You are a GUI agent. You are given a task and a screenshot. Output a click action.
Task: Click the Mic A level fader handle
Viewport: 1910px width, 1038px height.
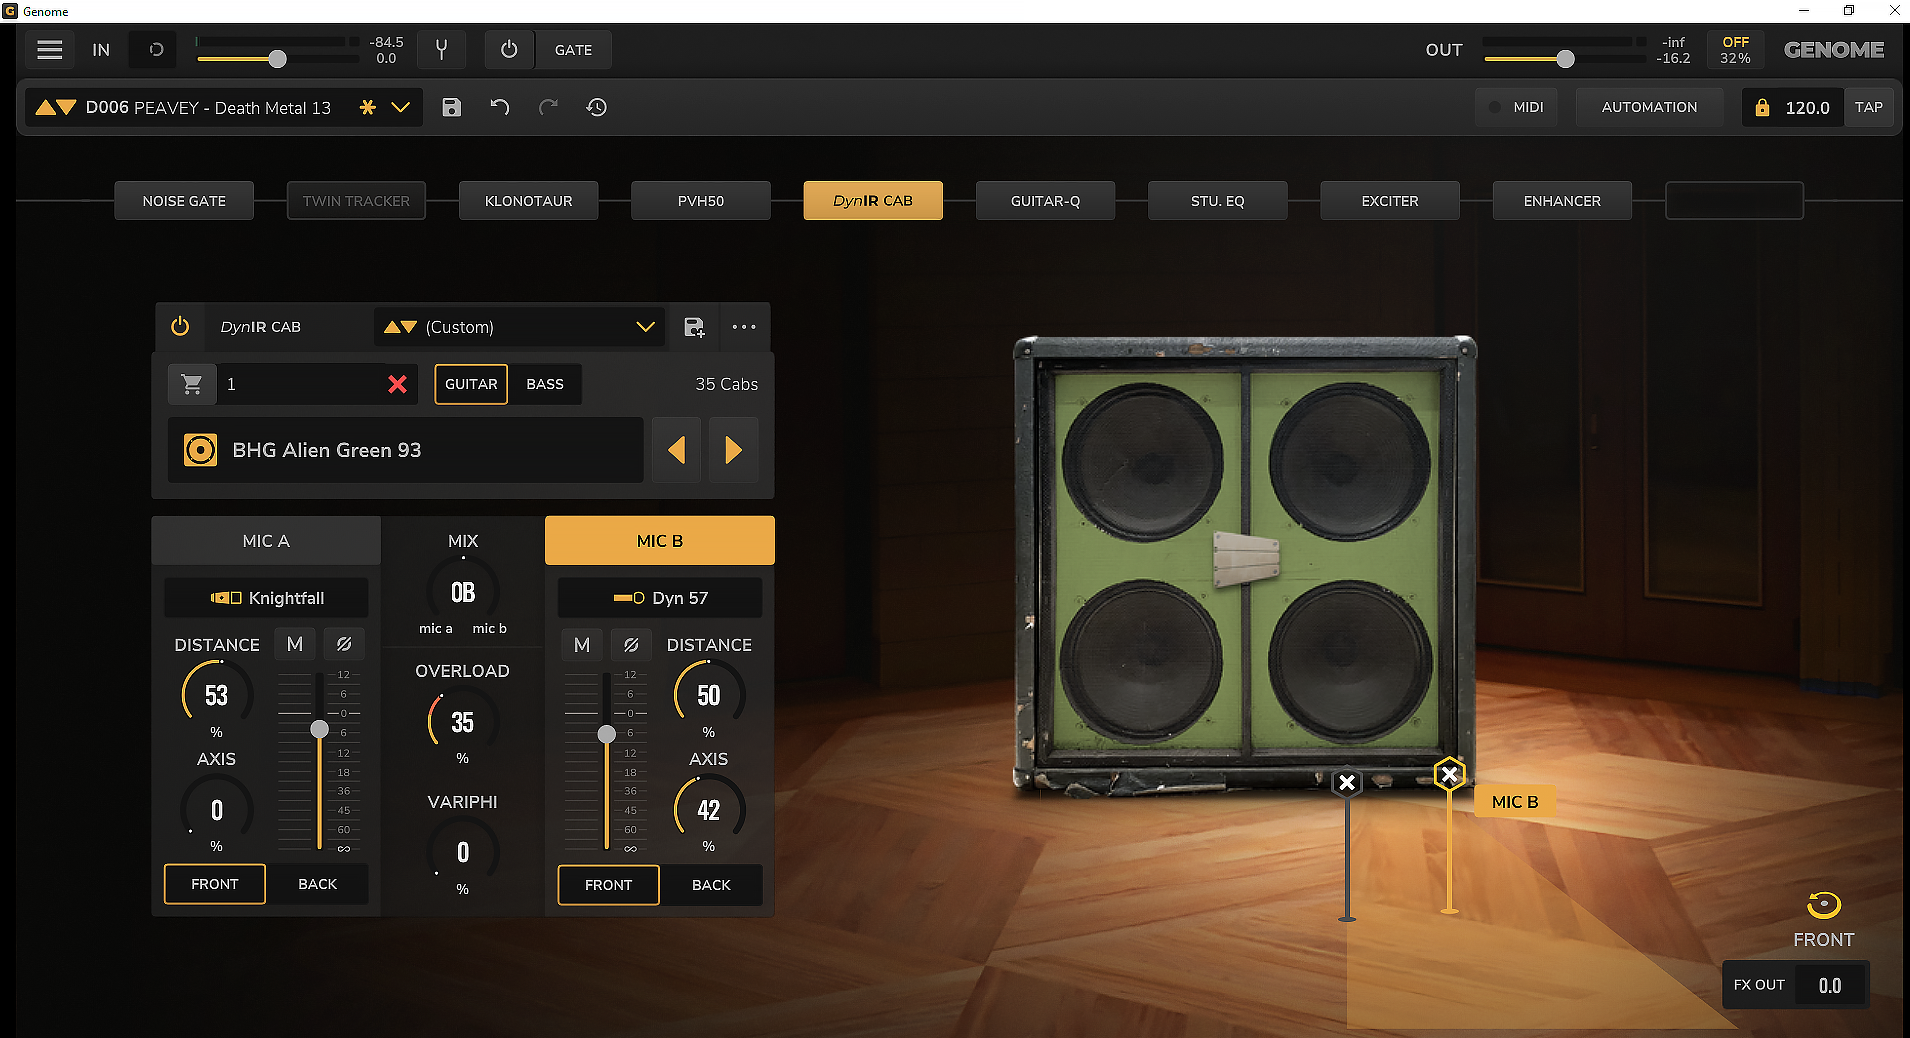(319, 729)
